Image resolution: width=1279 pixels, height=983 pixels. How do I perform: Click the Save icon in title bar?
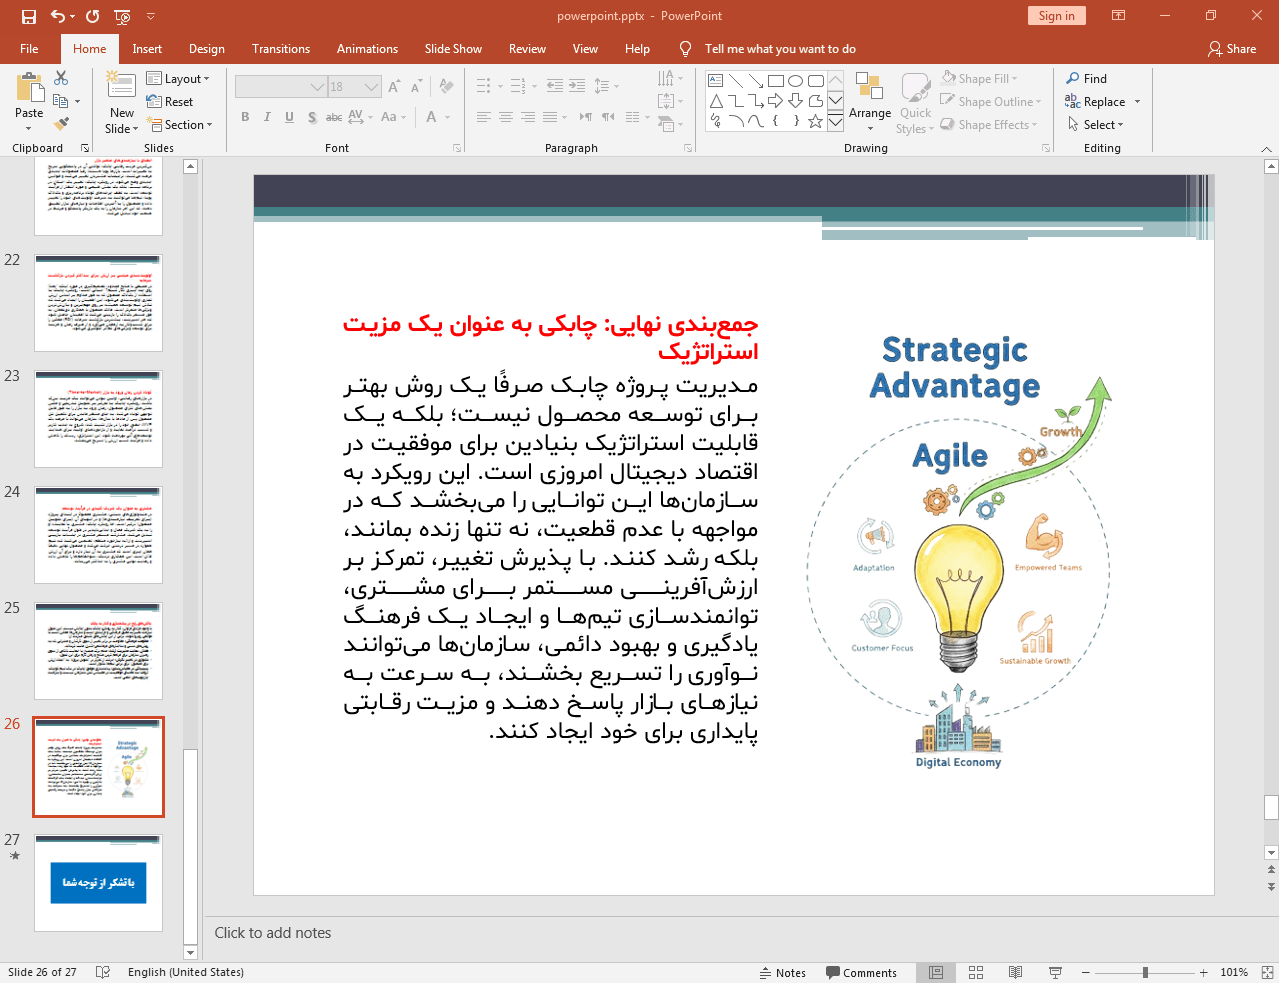(28, 16)
